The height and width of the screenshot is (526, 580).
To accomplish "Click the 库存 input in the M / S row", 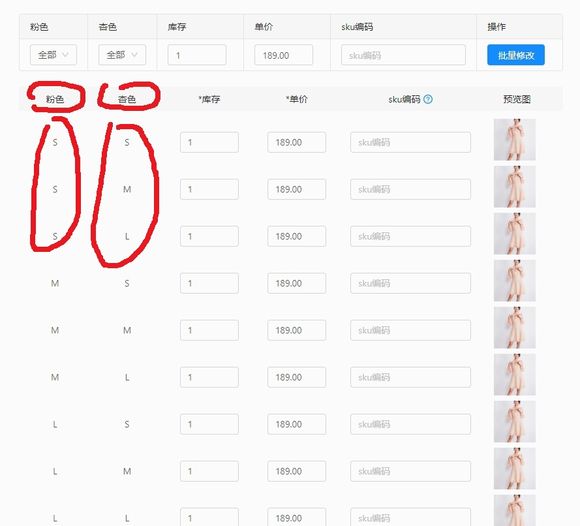I will pyautogui.click(x=209, y=283).
